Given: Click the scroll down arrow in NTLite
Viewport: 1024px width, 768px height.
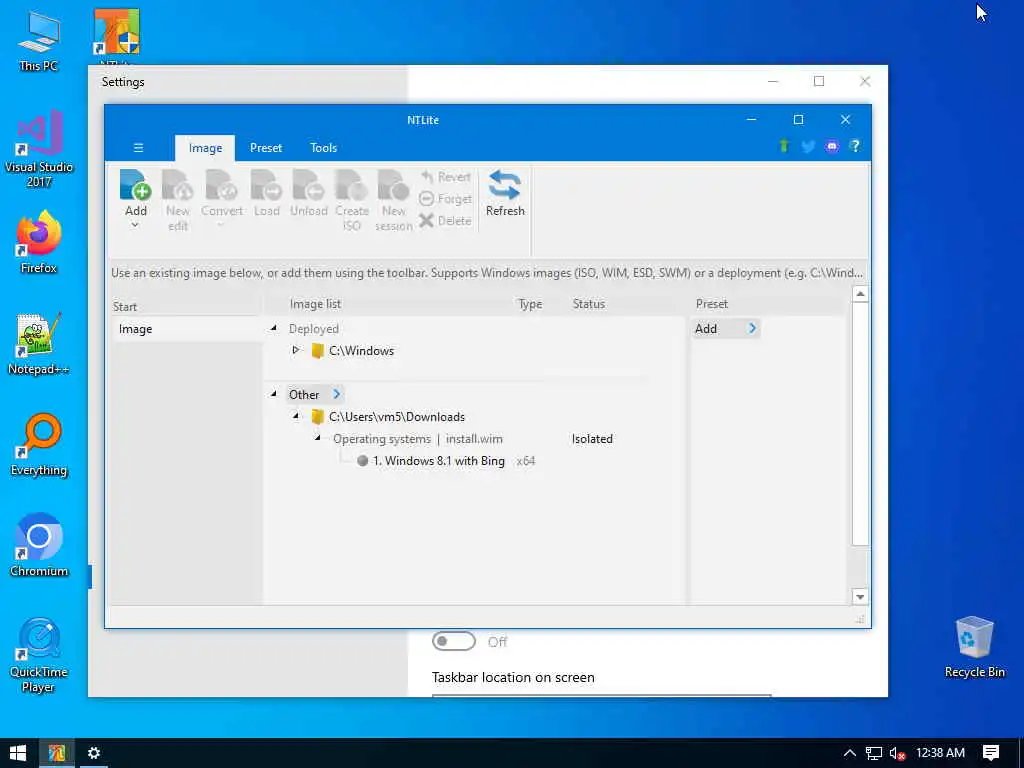Looking at the screenshot, I should click(860, 597).
